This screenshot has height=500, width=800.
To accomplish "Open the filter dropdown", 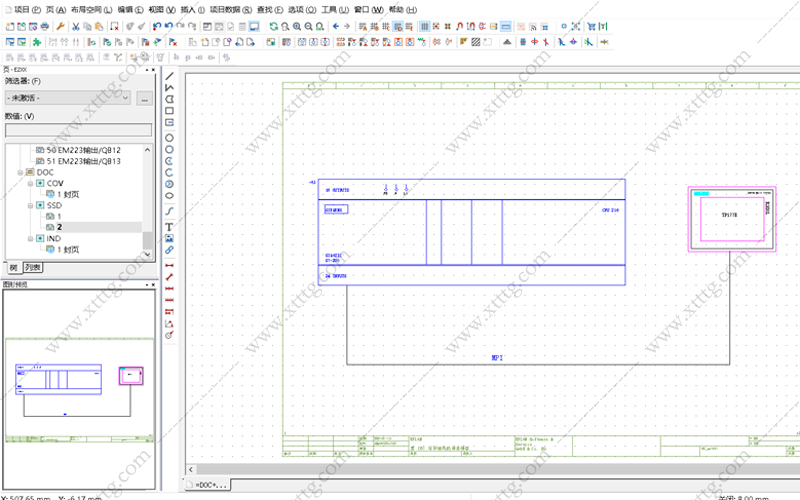I will (x=68, y=97).
